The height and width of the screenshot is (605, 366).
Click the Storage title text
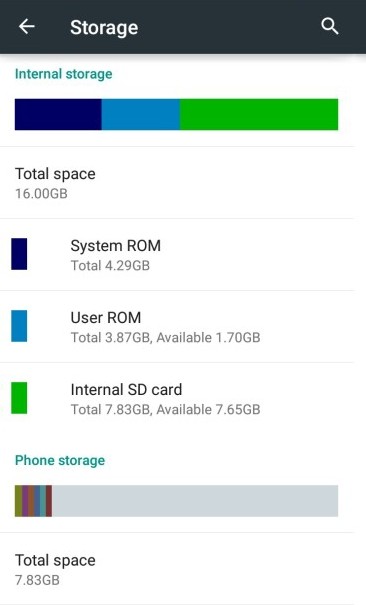click(x=104, y=28)
